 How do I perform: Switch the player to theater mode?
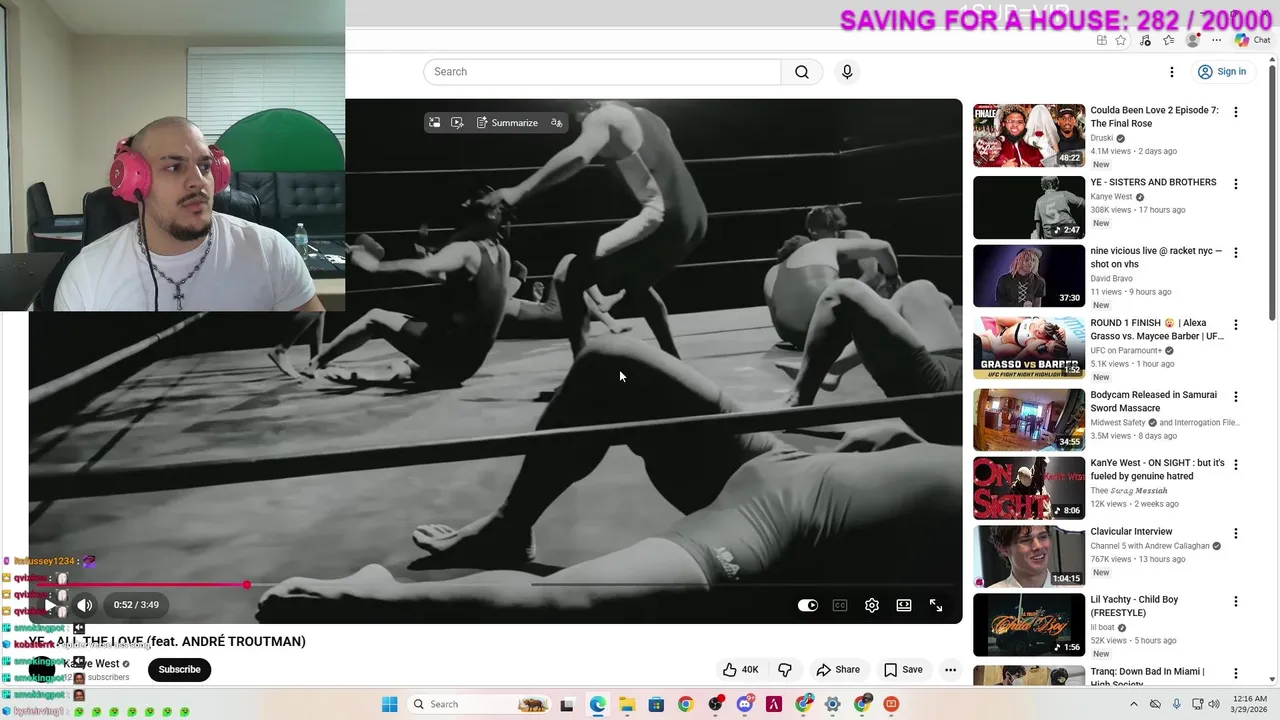[x=904, y=605]
